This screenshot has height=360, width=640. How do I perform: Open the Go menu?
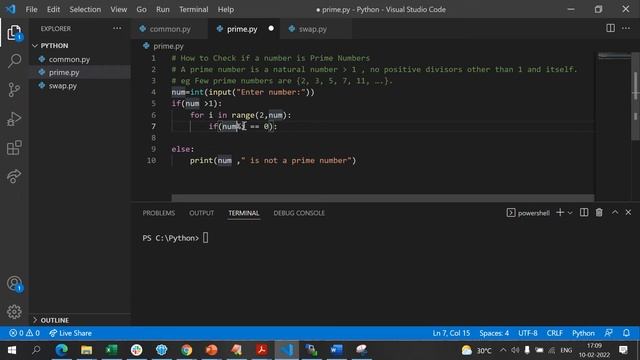141,9
